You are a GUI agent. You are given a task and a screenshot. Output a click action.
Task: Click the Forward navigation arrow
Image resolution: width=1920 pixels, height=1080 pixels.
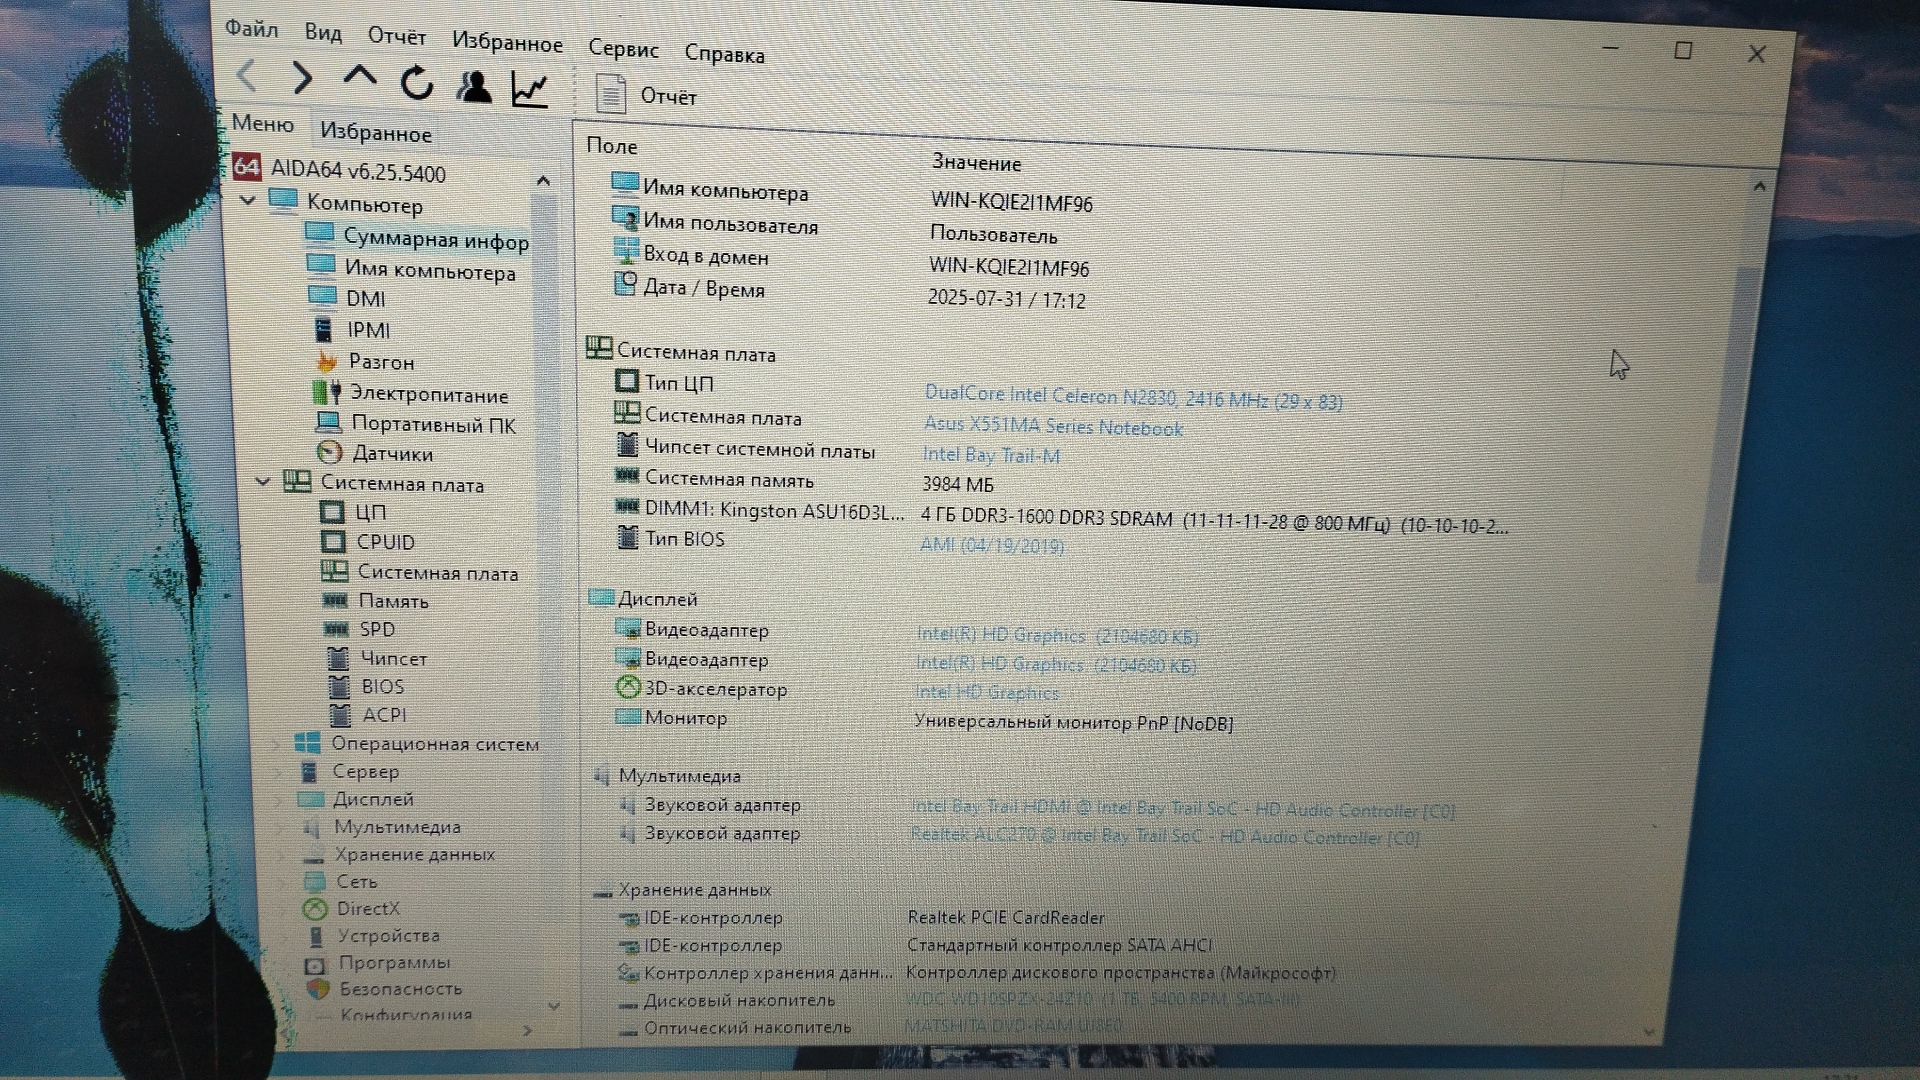tap(301, 78)
